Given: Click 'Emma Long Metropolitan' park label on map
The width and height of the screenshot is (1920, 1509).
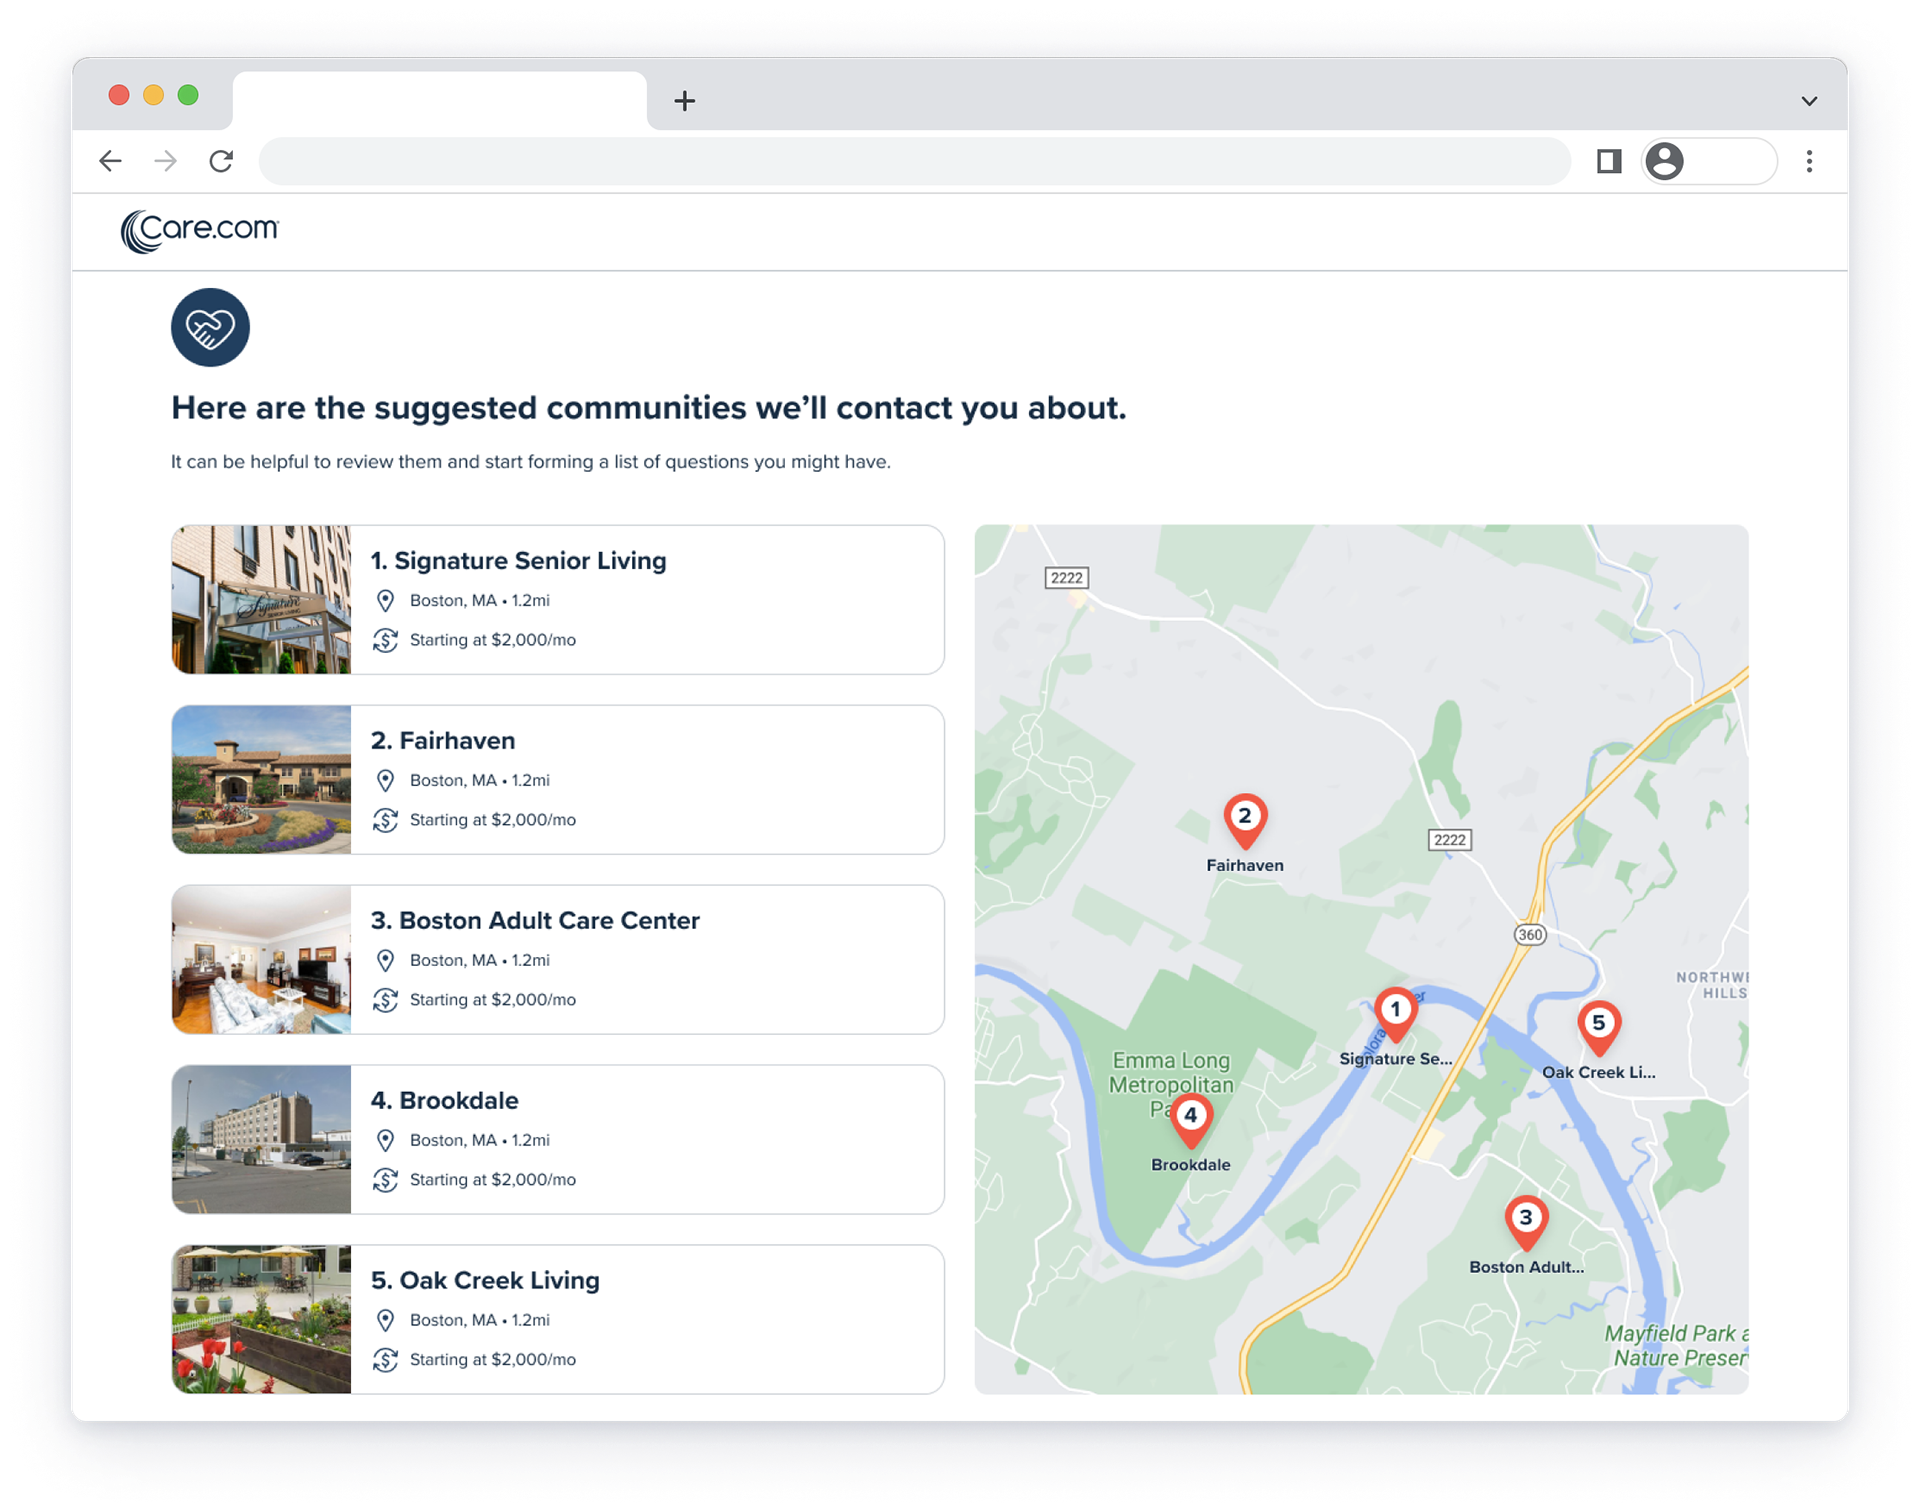Looking at the screenshot, I should (x=1171, y=1073).
